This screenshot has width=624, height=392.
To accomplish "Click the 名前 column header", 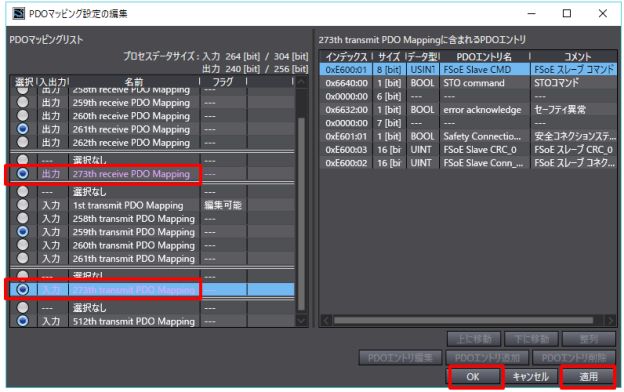I will pos(134,82).
